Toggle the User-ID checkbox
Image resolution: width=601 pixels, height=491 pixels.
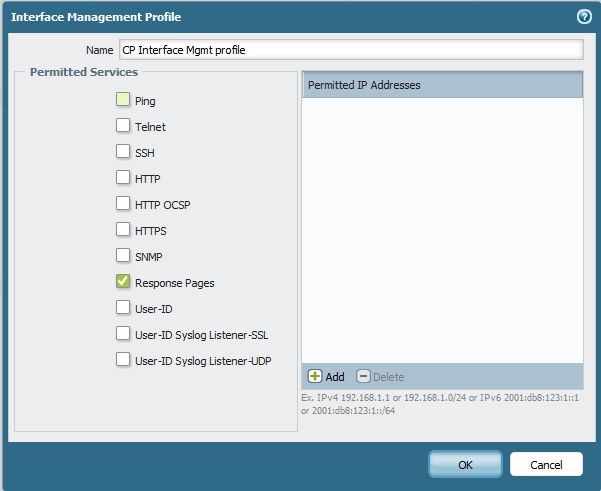pos(123,308)
